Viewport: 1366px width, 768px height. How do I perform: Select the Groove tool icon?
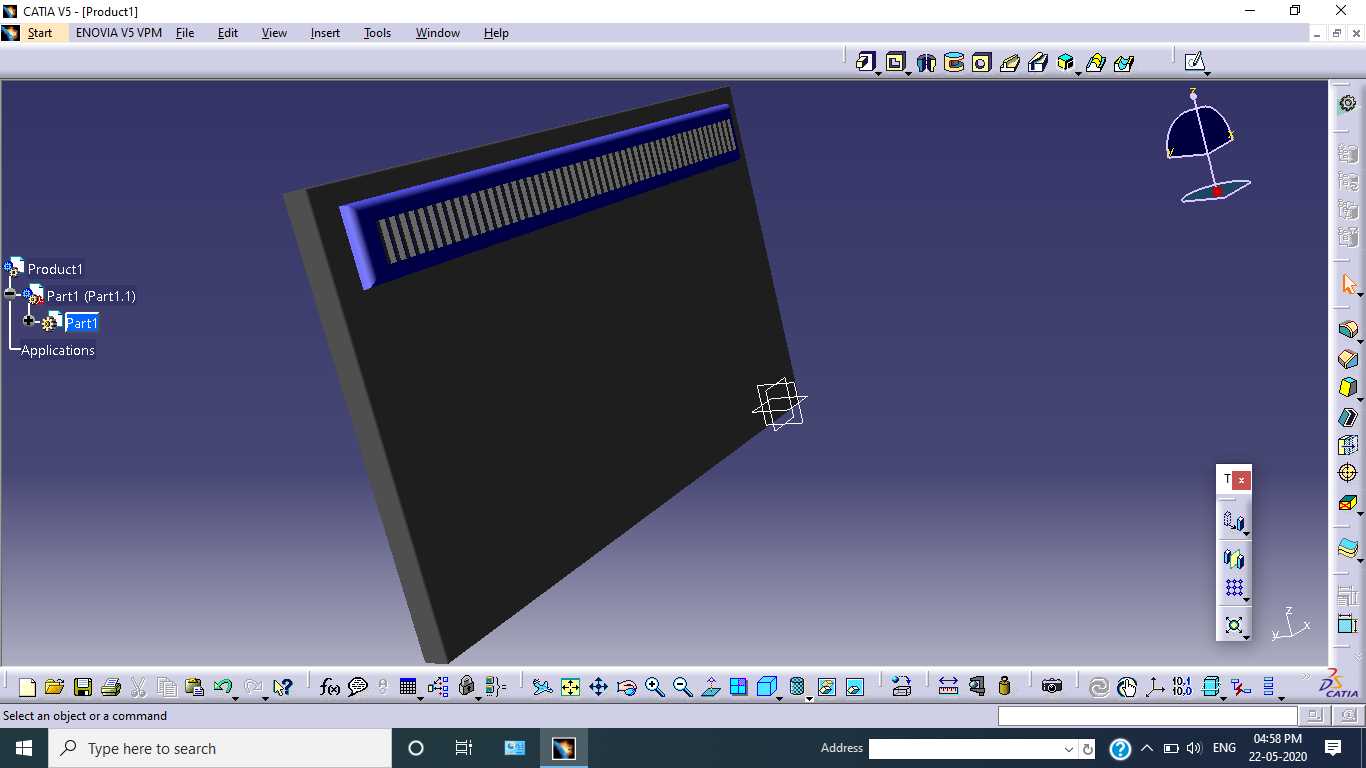(954, 62)
